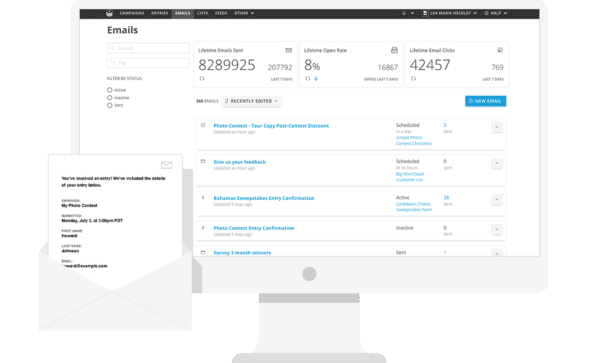Click the Emails page heading
The width and height of the screenshot is (600, 363).
tap(122, 30)
